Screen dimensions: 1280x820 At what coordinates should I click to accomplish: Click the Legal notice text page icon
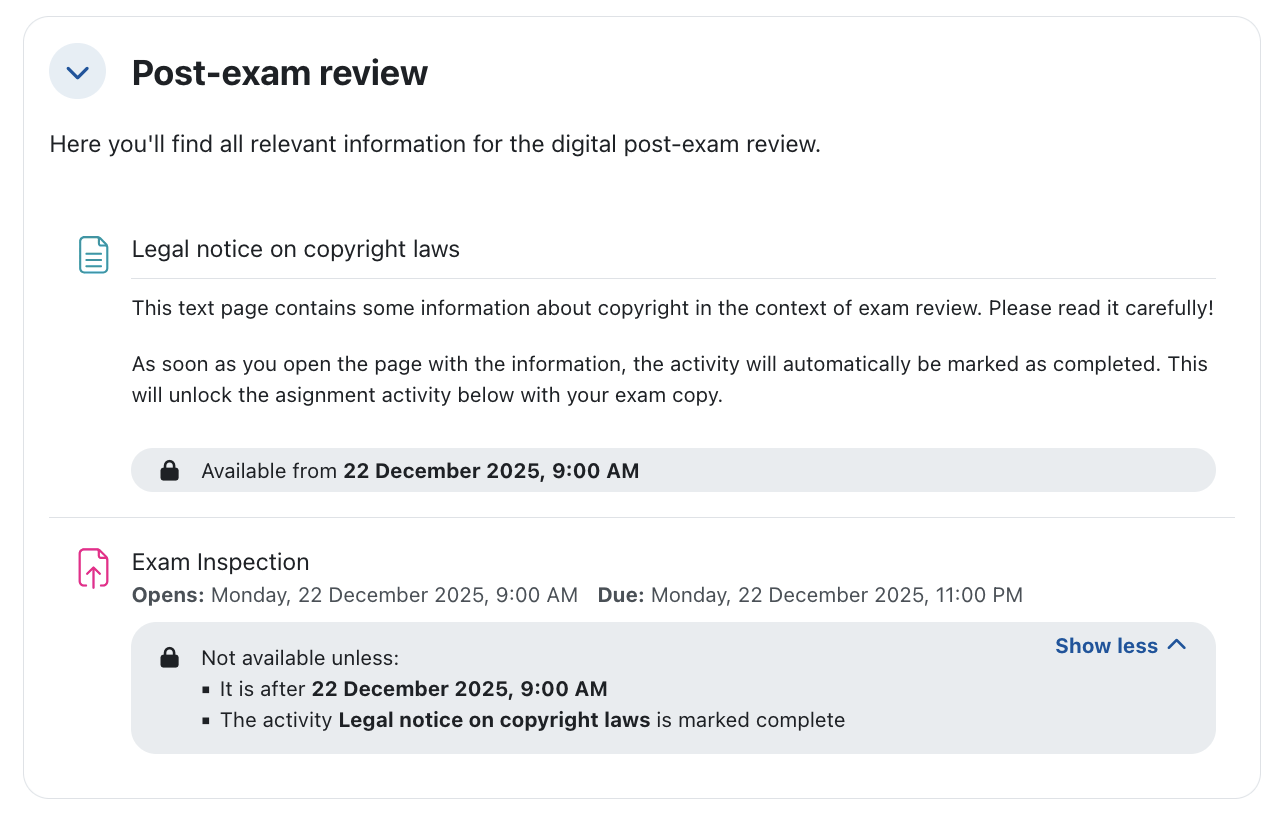click(x=93, y=255)
